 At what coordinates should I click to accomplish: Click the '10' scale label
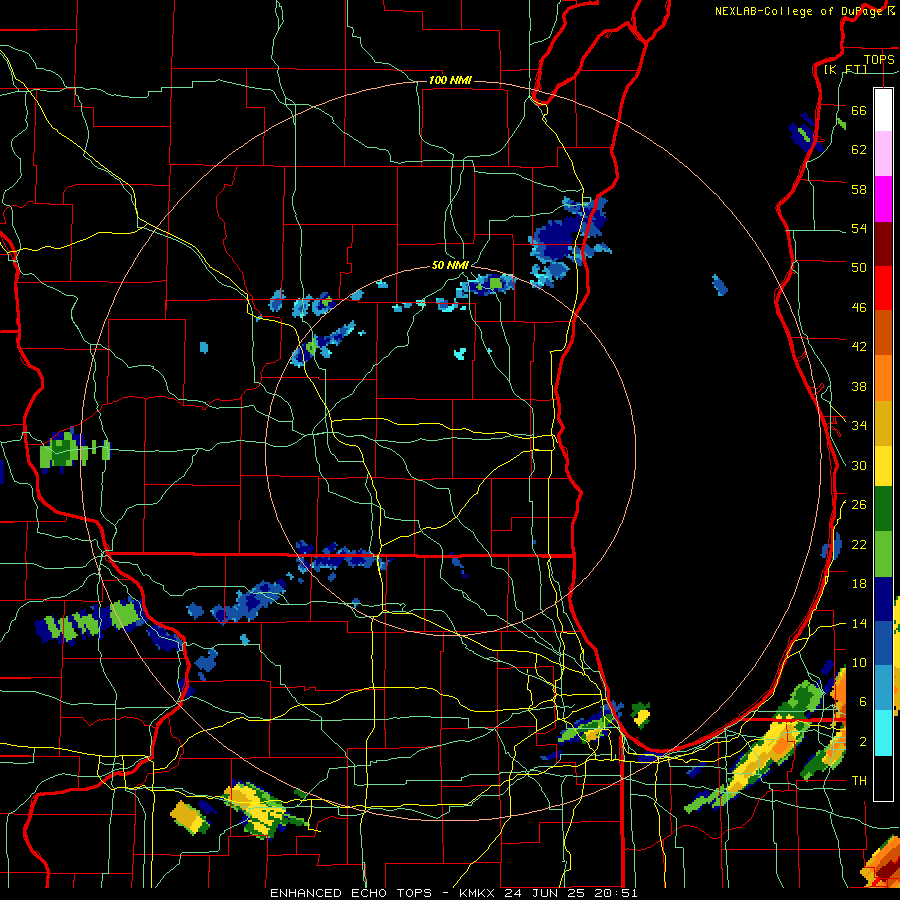[859, 663]
